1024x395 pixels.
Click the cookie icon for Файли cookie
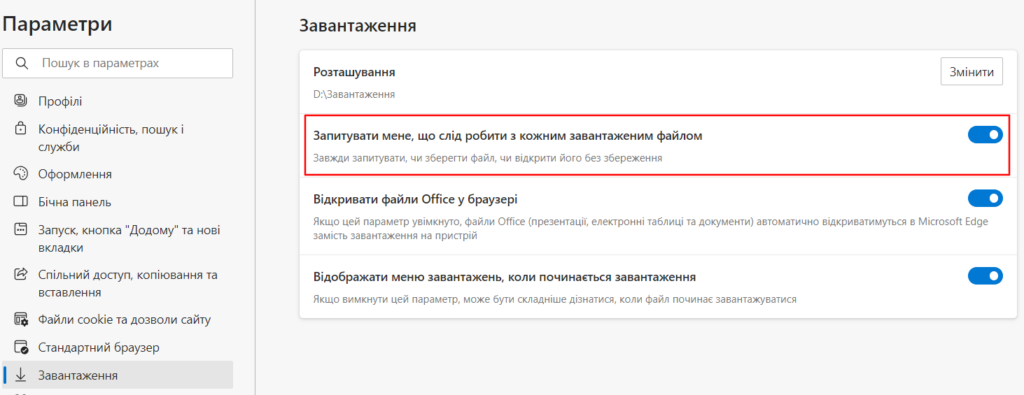point(20,319)
